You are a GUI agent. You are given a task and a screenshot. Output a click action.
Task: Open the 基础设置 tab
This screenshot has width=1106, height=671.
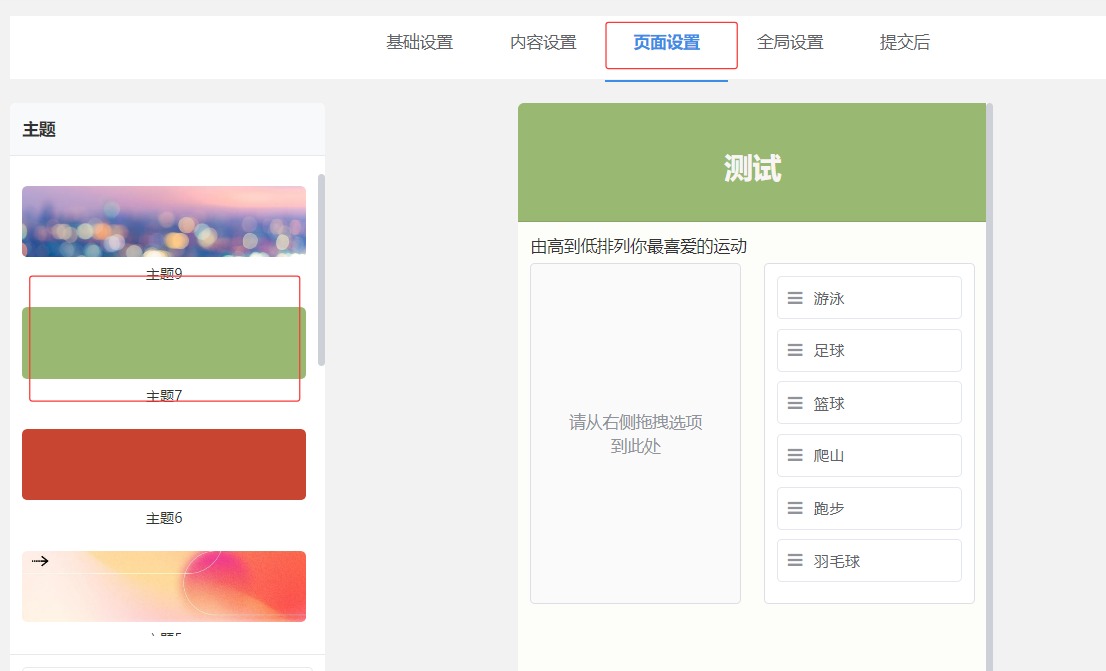click(420, 43)
